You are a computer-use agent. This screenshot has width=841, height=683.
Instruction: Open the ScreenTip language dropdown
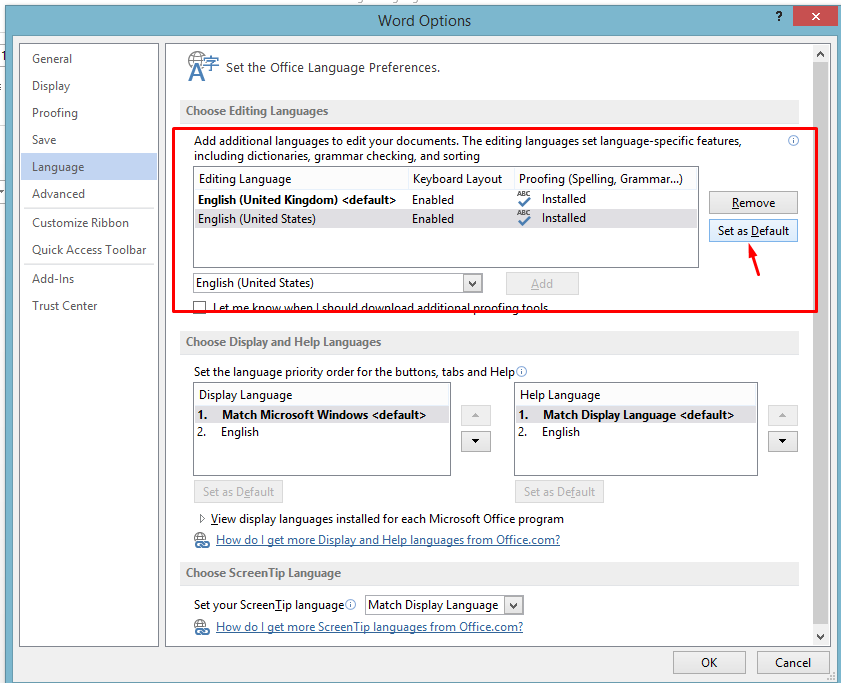pyautogui.click(x=513, y=605)
